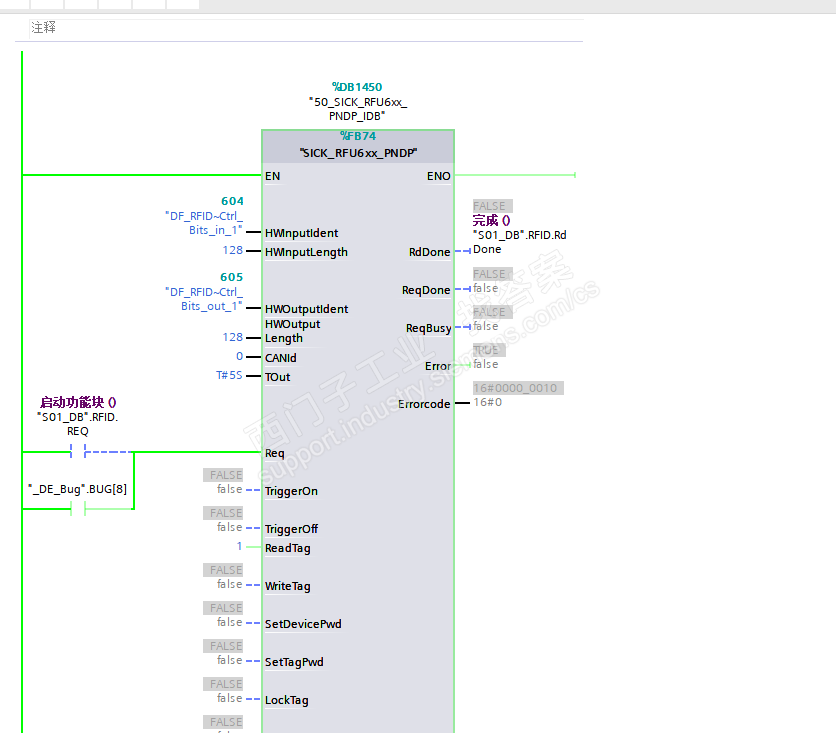836x733 pixels.
Task: Click the 注释 comment field
Action: tap(44, 28)
